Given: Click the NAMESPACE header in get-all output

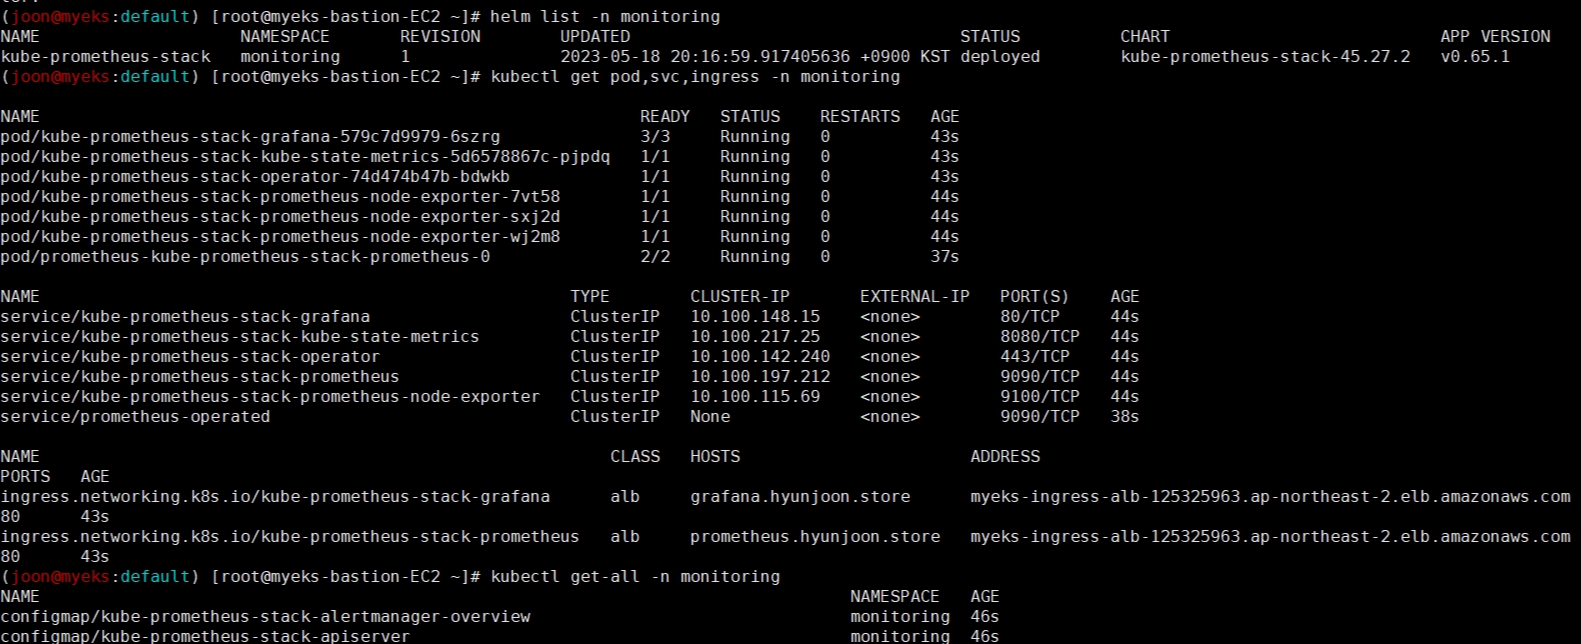Looking at the screenshot, I should (895, 596).
